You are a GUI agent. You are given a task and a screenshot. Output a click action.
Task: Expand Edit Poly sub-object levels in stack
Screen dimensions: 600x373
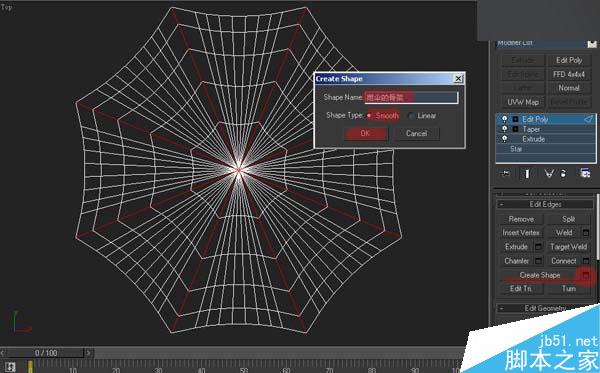coord(515,119)
